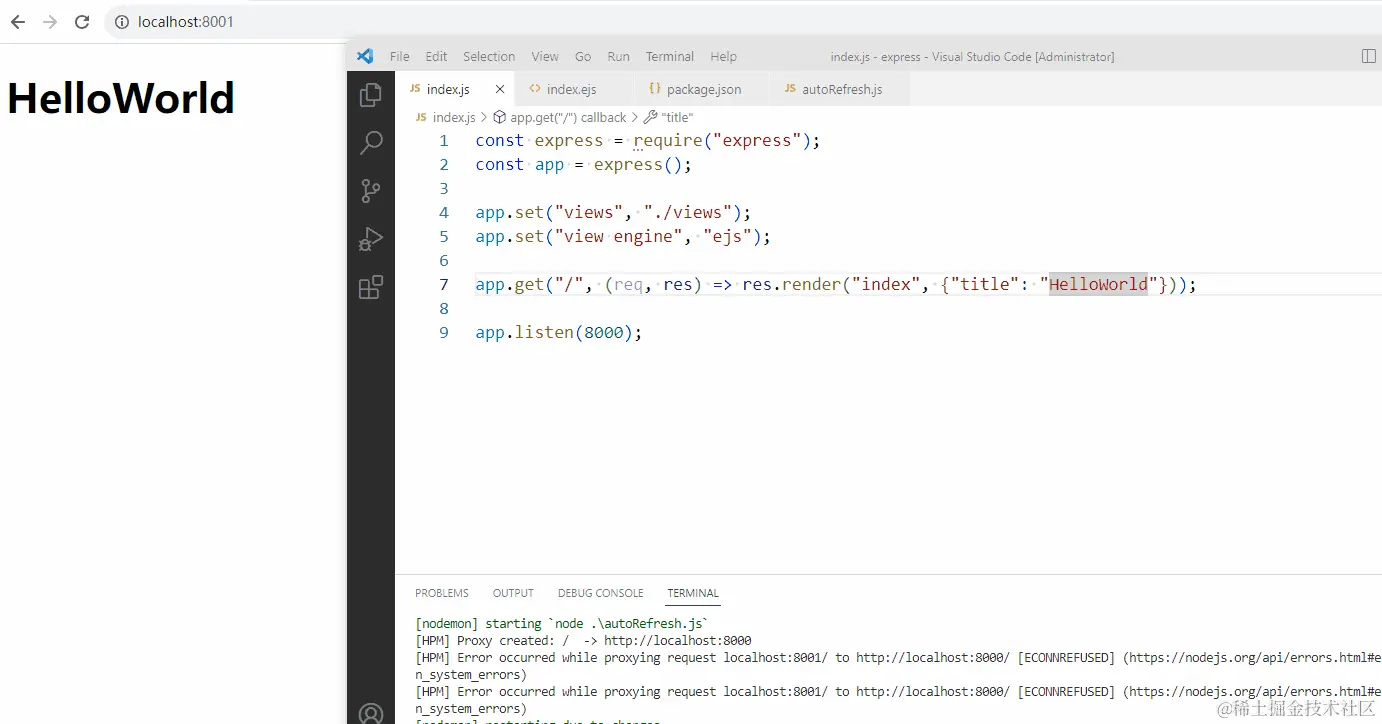
Task: Toggle the layout panel icon in title bar
Action: tap(1369, 57)
